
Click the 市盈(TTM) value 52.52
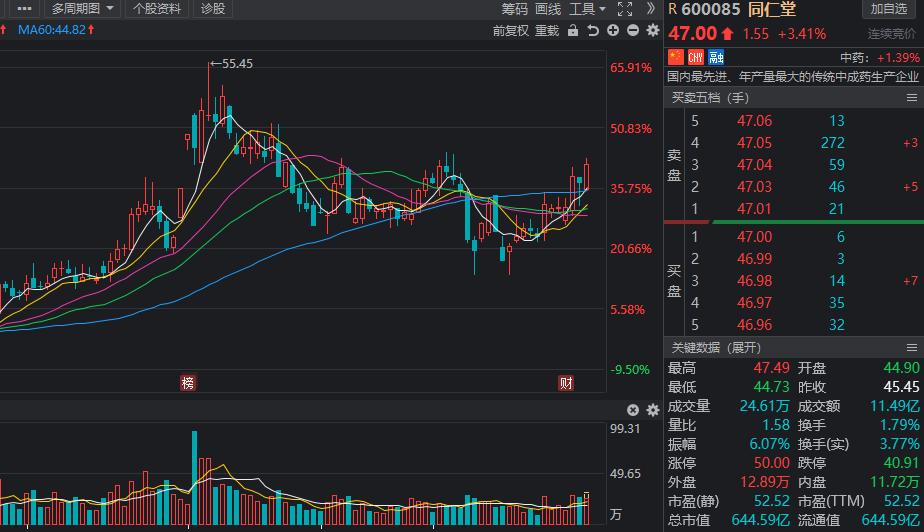tap(902, 501)
